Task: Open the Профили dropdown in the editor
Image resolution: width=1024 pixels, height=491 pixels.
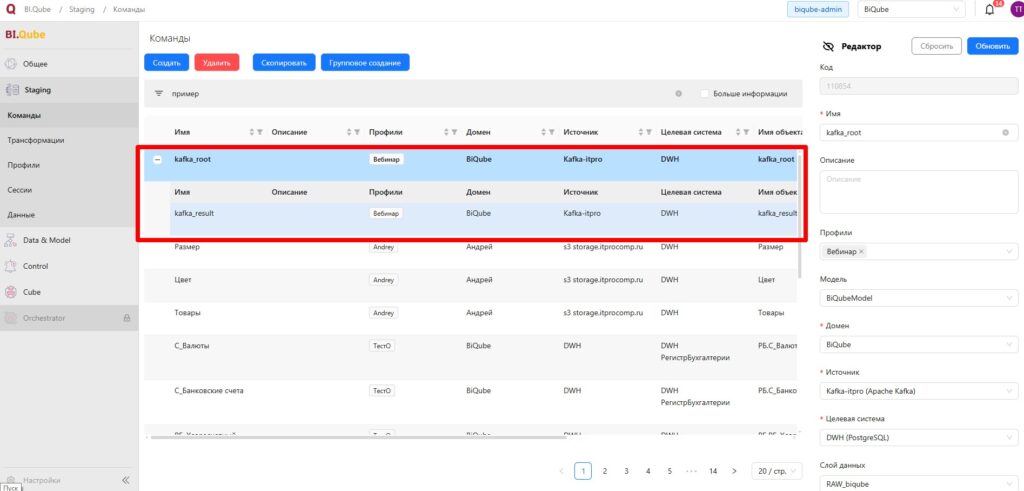Action: click(919, 251)
